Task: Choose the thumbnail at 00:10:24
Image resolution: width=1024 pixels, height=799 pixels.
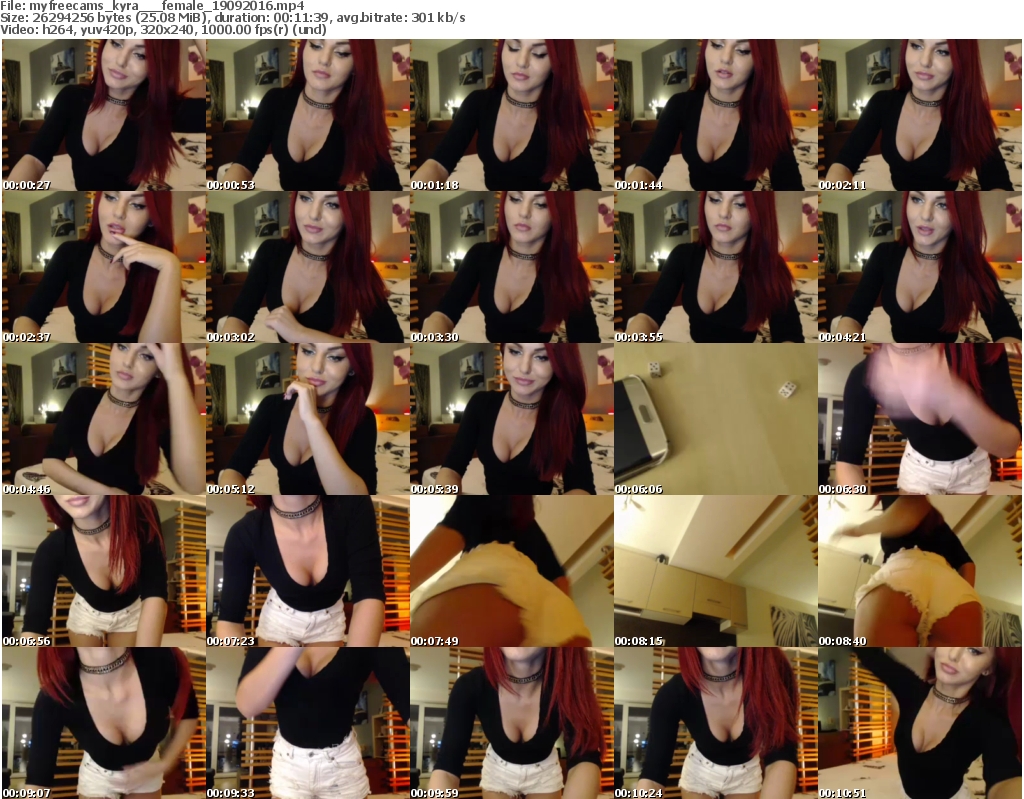Action: [x=716, y=723]
